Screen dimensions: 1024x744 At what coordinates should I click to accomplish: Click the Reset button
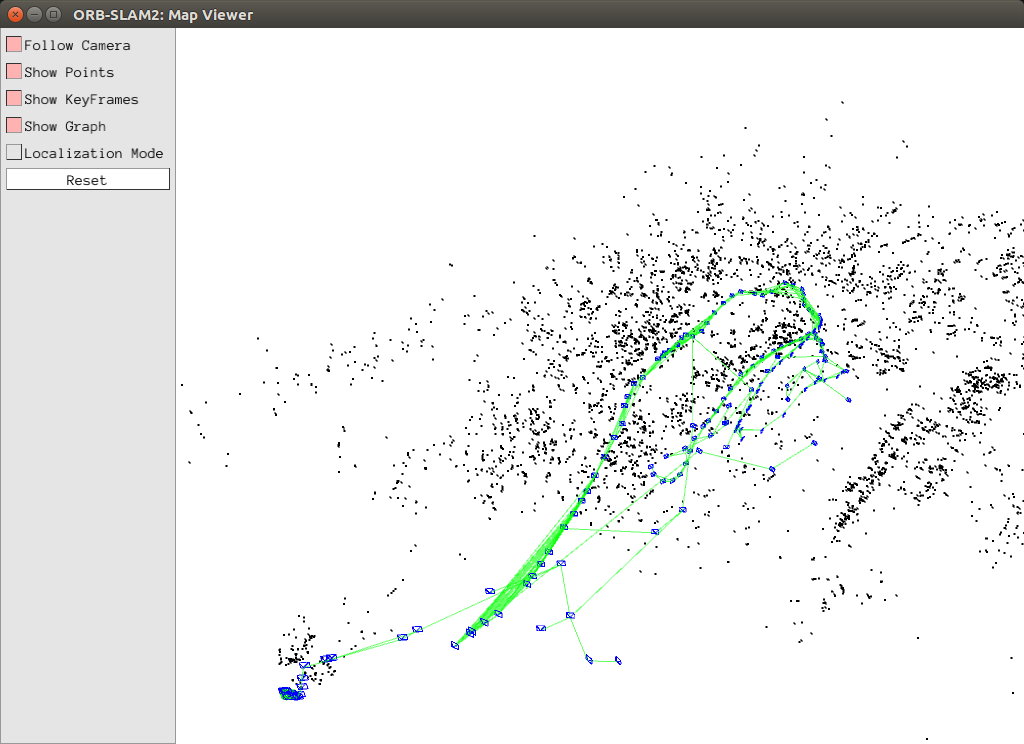point(88,180)
